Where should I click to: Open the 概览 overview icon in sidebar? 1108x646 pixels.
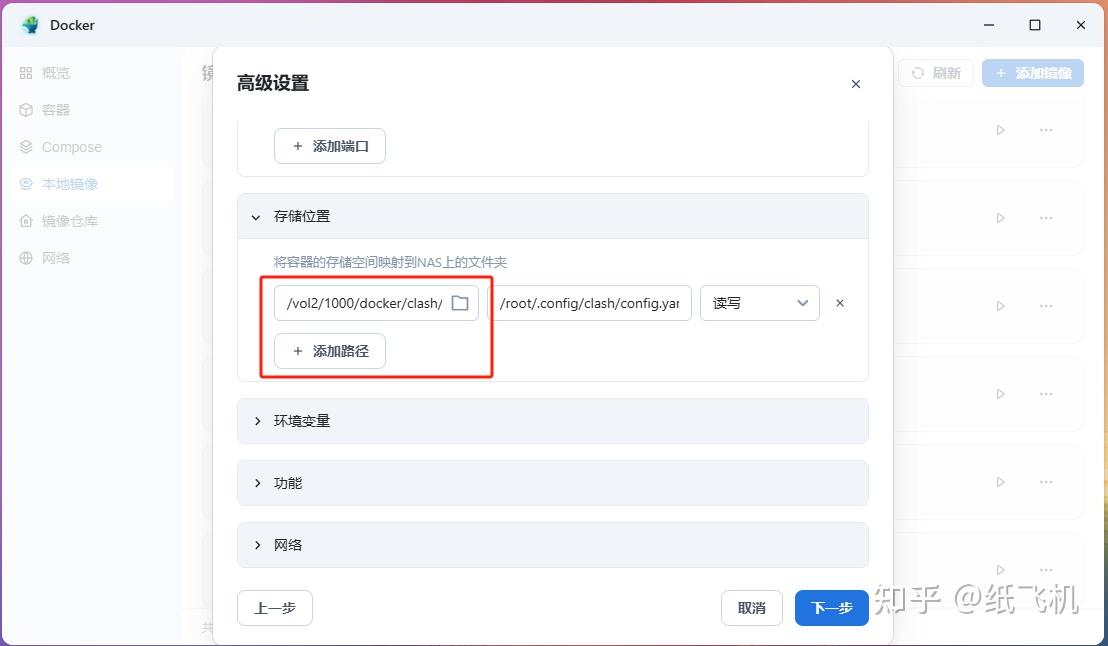(24, 72)
